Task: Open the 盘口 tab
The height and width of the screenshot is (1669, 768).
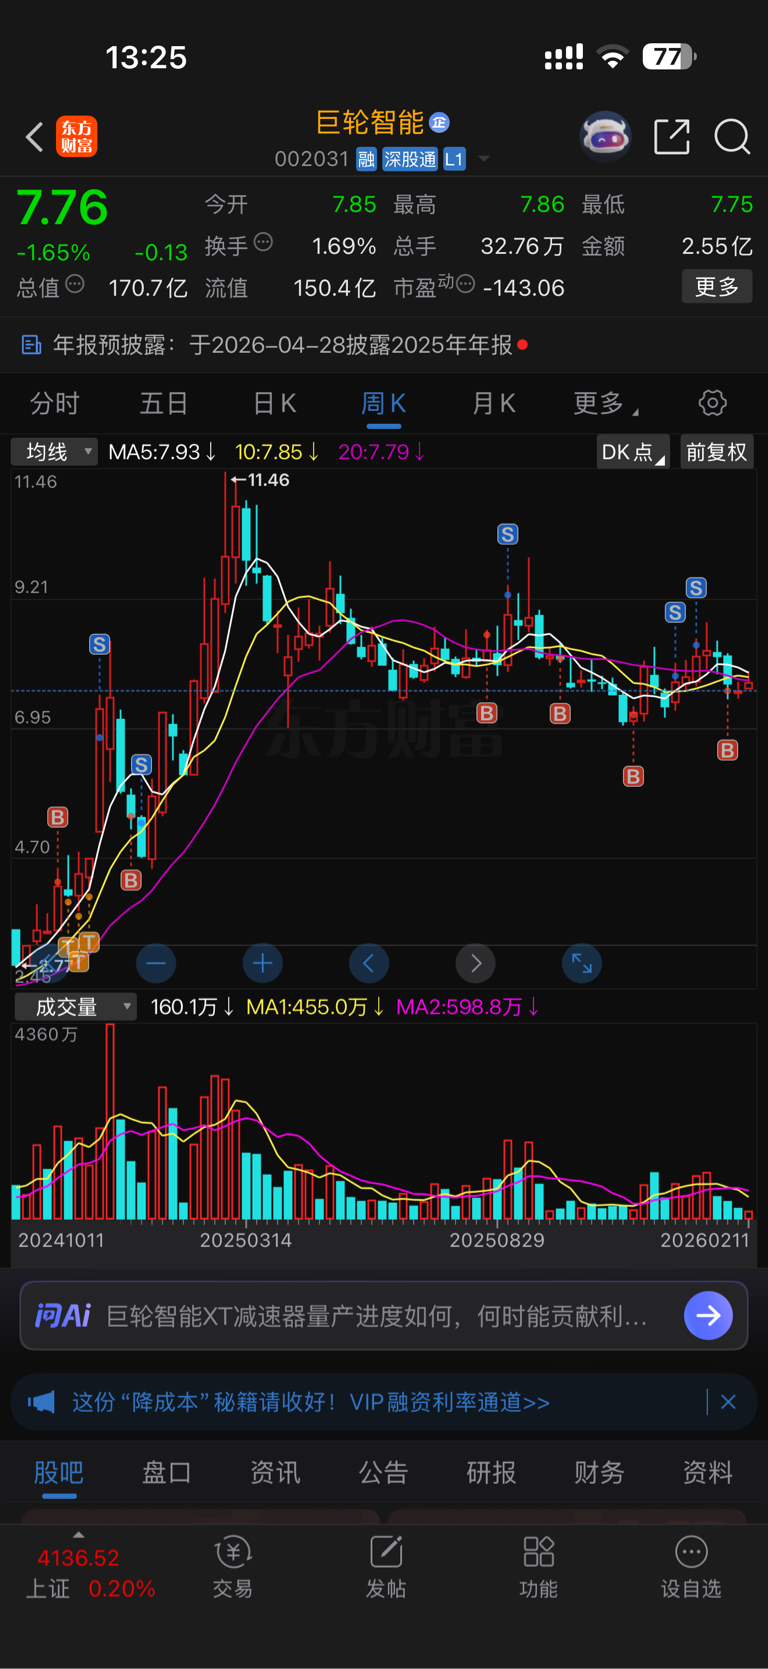Action: point(167,1472)
